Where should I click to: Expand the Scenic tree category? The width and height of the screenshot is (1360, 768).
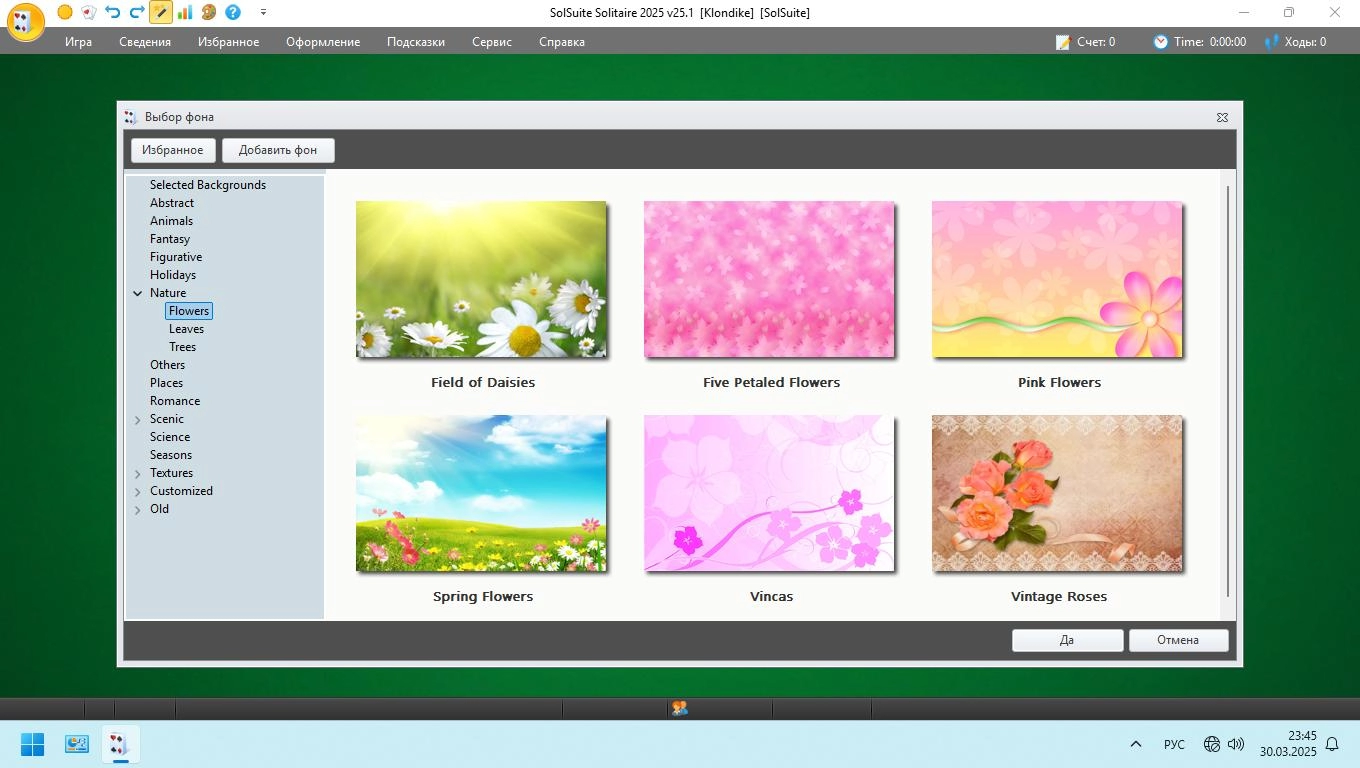tap(138, 420)
